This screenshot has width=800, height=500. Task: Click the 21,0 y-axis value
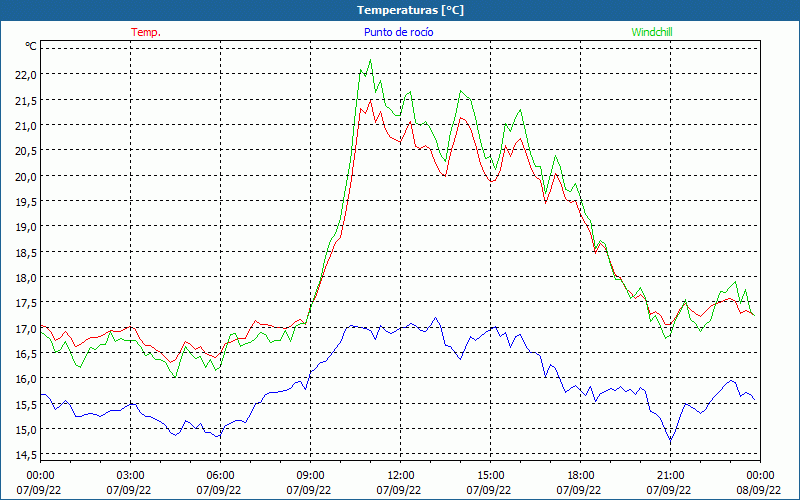pyautogui.click(x=27, y=126)
